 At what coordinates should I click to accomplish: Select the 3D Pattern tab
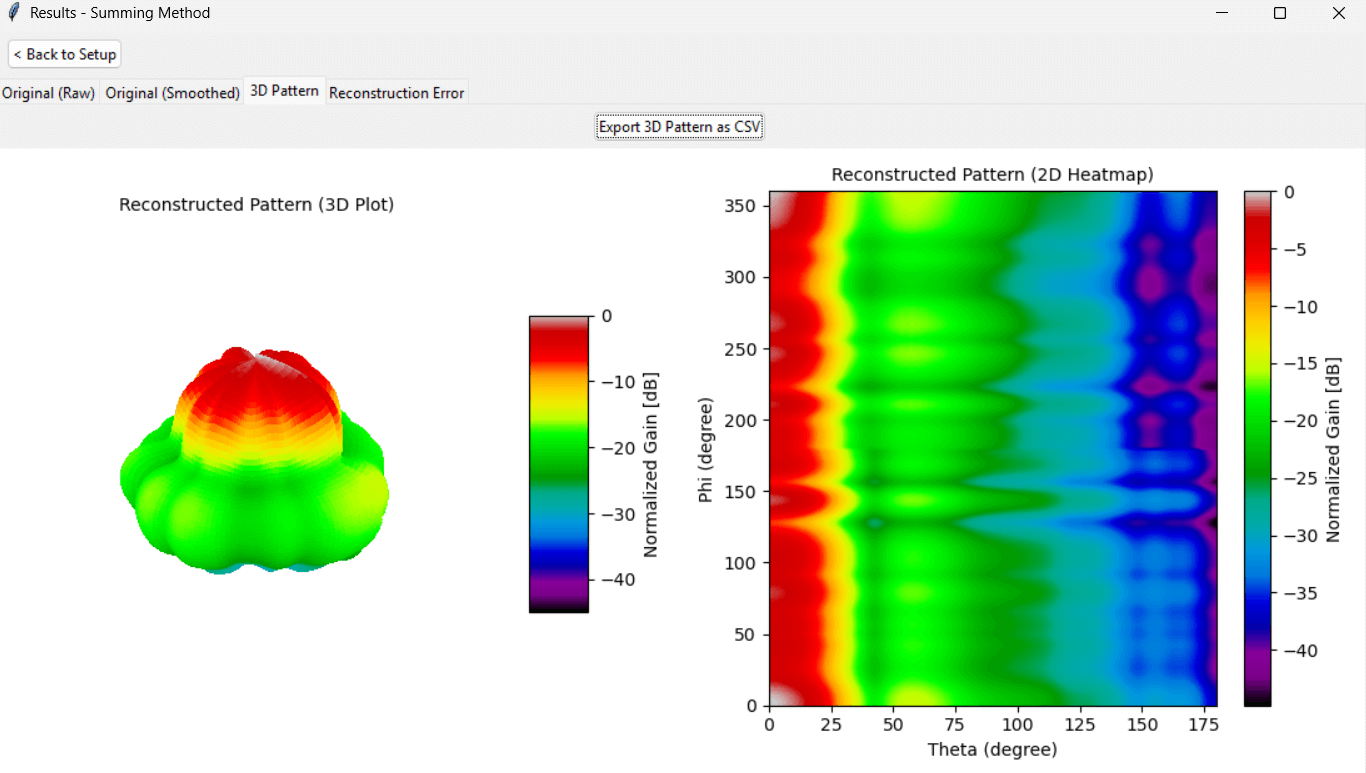point(284,91)
